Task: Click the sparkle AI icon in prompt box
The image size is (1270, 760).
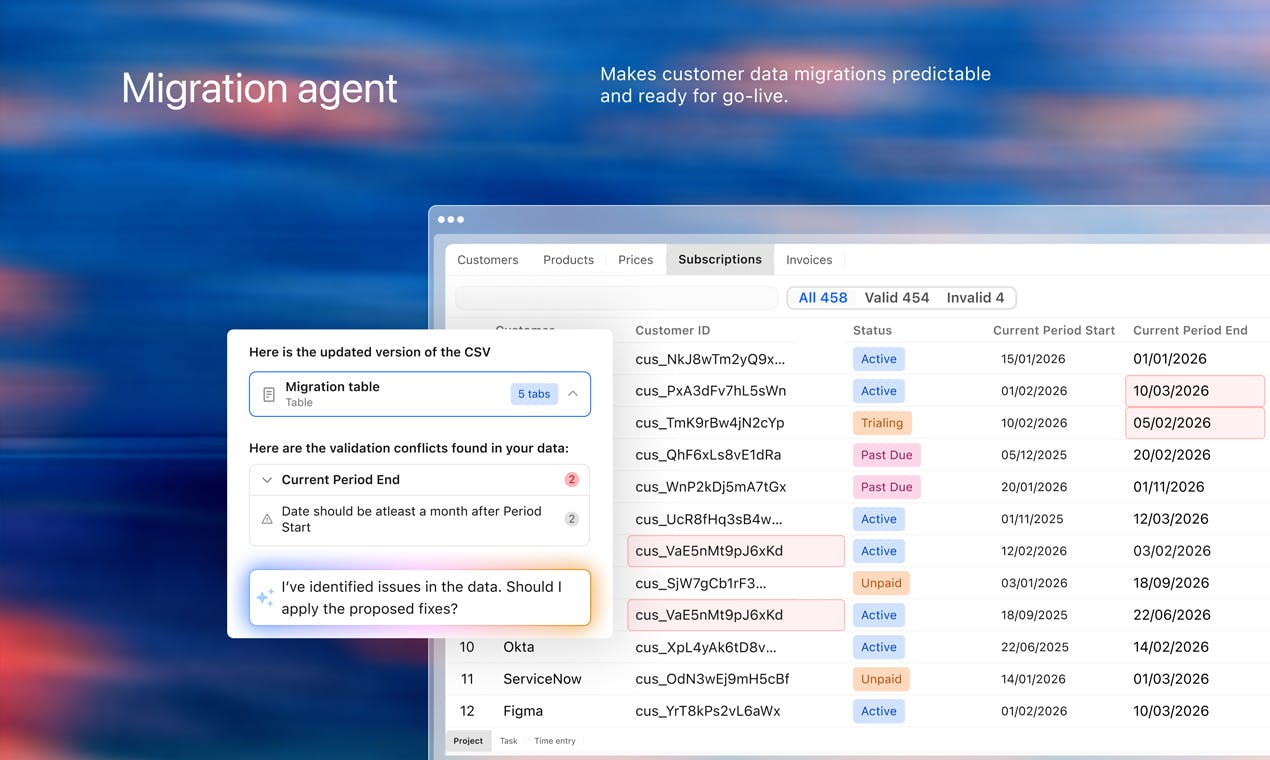Action: (x=265, y=598)
